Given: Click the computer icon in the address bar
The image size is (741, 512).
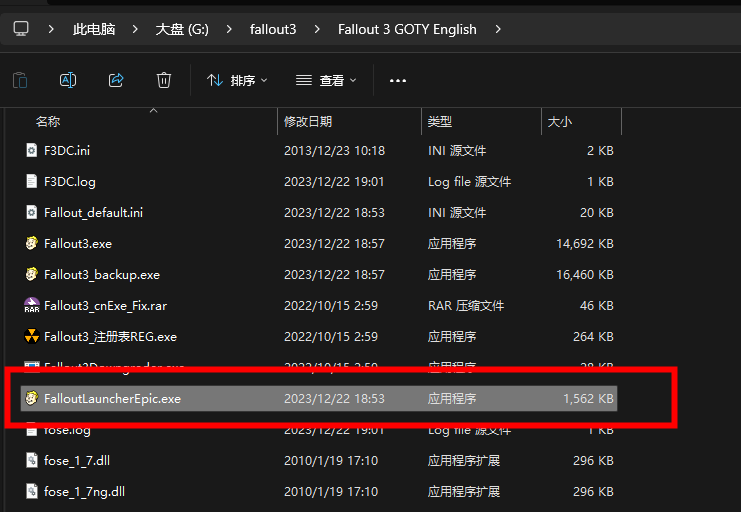Looking at the screenshot, I should 21,29.
